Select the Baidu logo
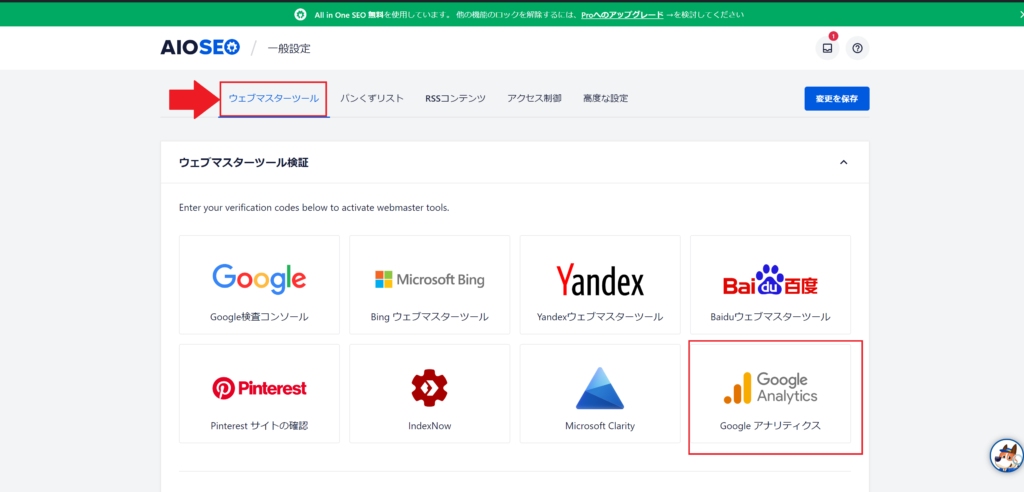This screenshot has height=492, width=1024. tap(771, 280)
